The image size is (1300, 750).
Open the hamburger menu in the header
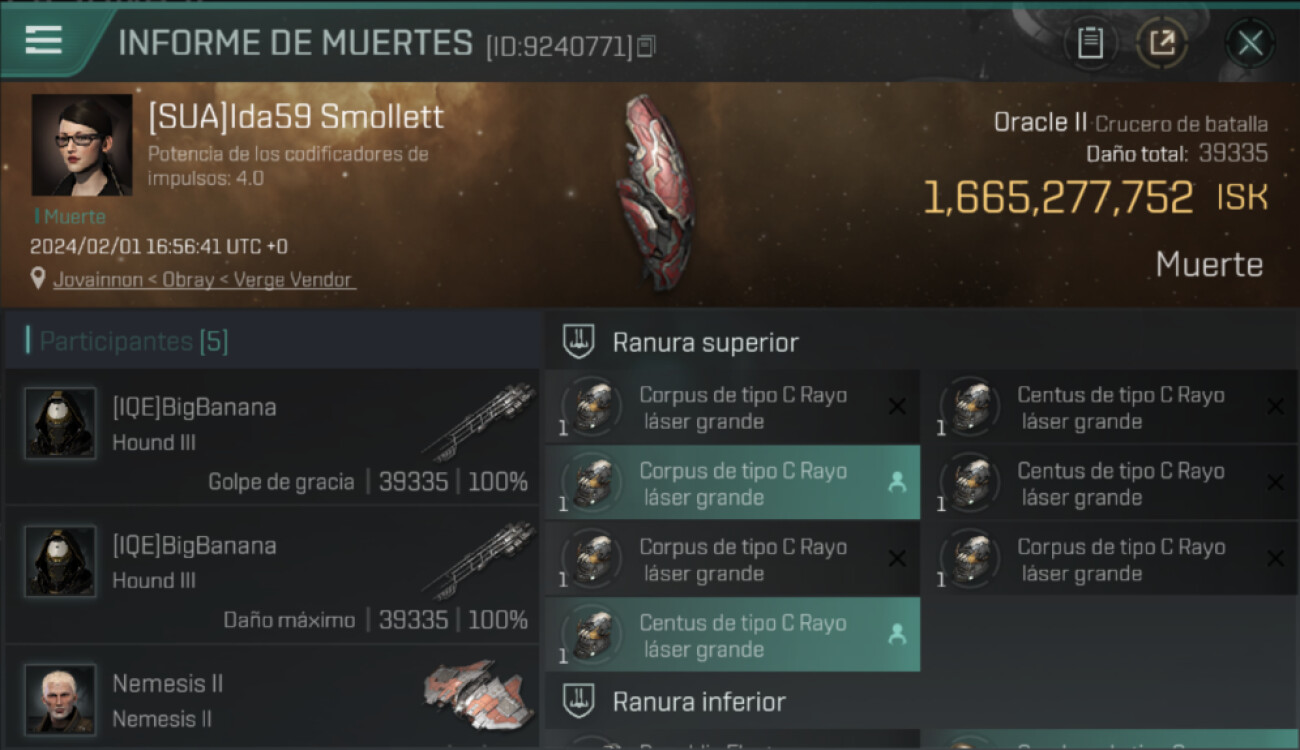pyautogui.click(x=44, y=41)
